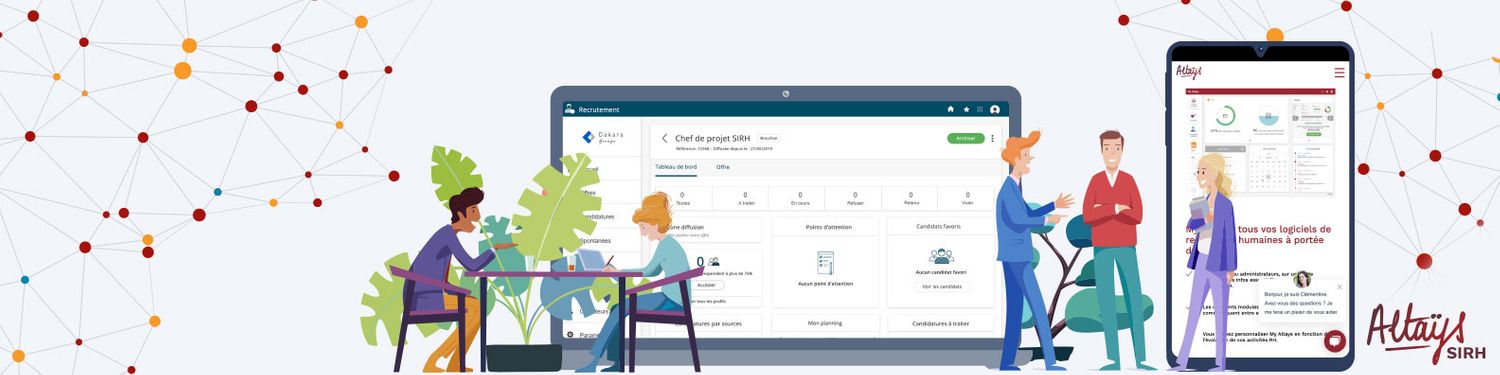Select the Refuser counter in the stats row
Image resolution: width=1500 pixels, height=375 pixels.
click(854, 198)
